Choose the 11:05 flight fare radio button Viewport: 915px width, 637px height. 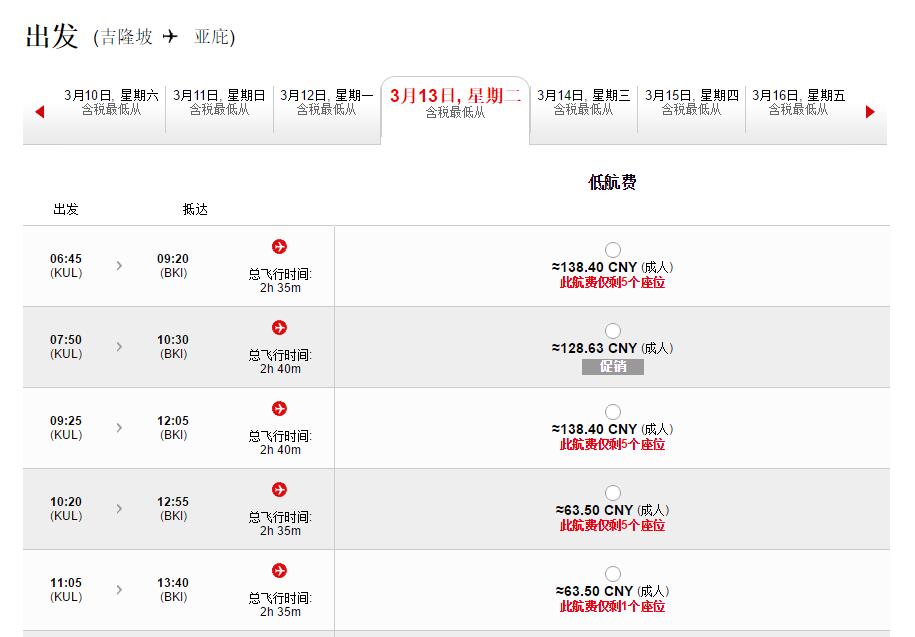(613, 574)
